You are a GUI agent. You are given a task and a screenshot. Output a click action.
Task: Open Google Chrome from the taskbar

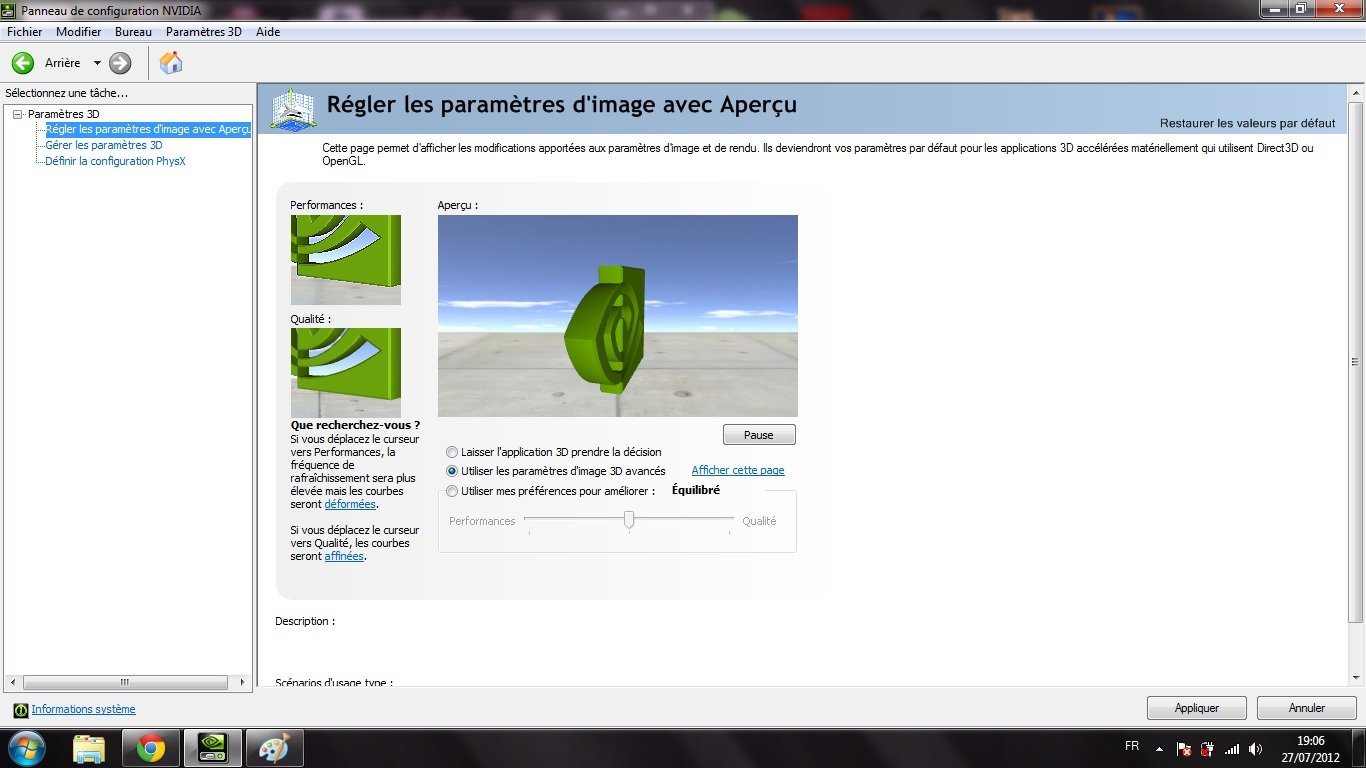(x=151, y=748)
